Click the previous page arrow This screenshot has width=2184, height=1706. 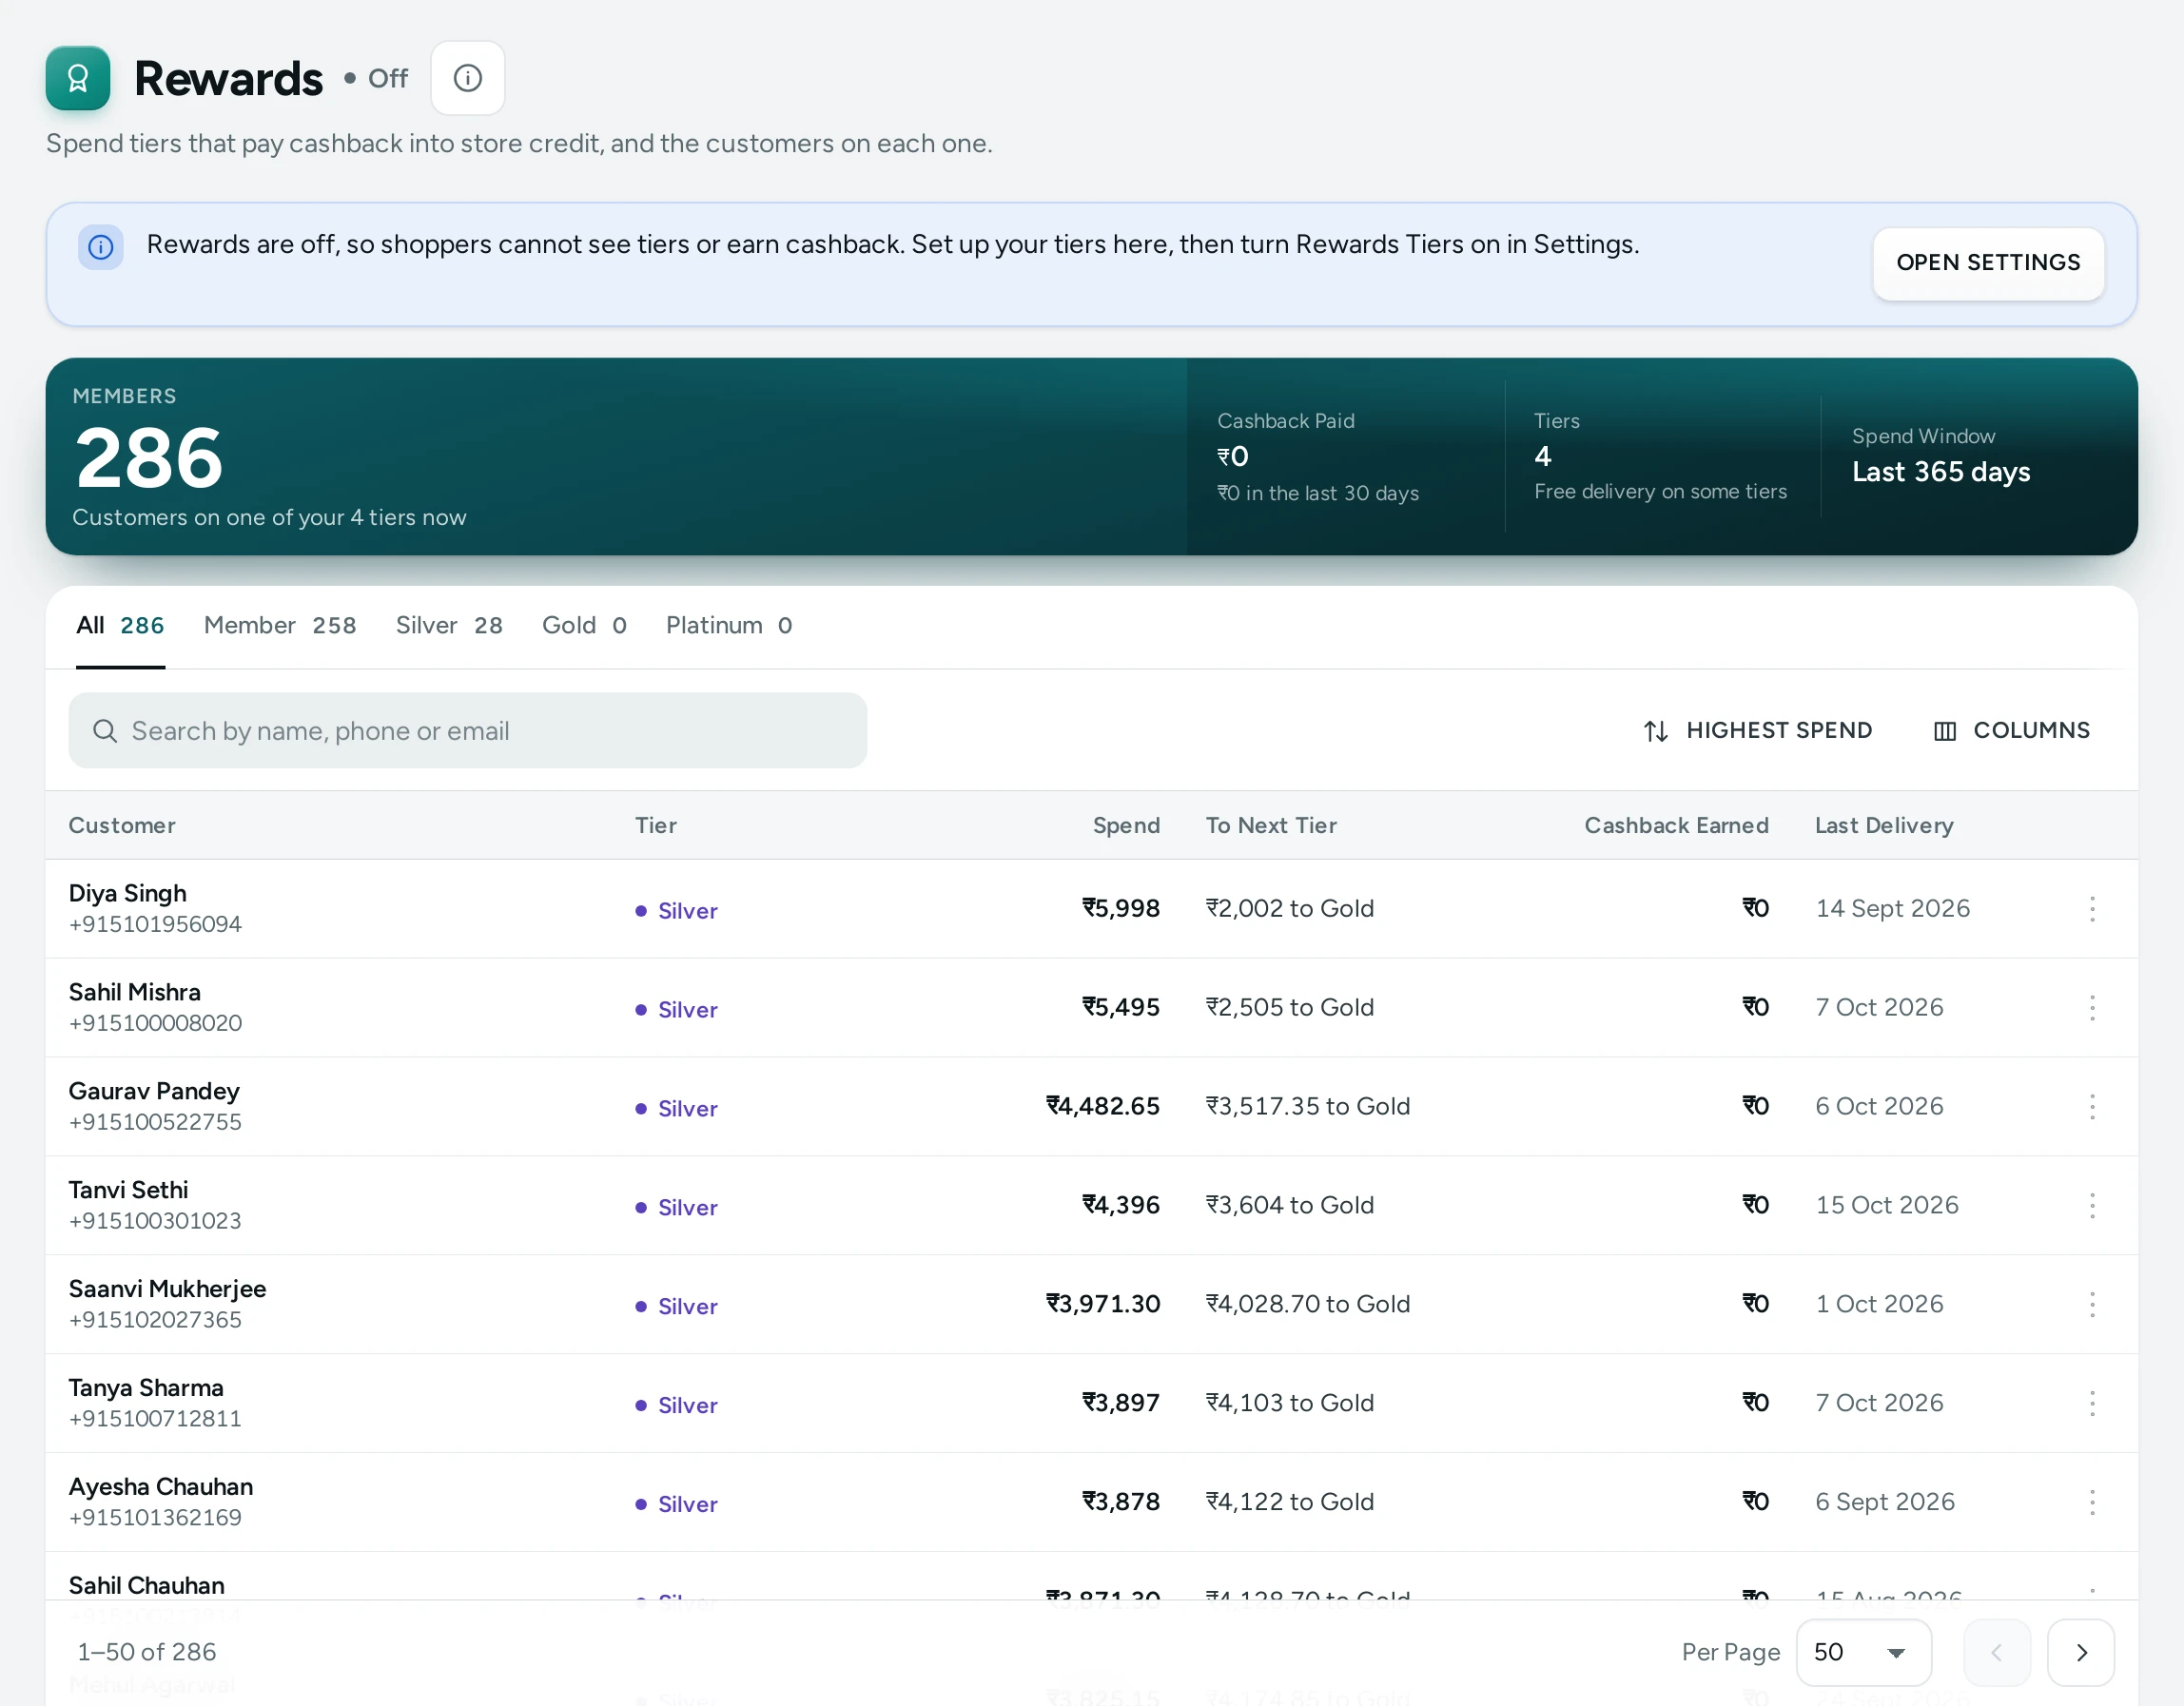1997,1652
